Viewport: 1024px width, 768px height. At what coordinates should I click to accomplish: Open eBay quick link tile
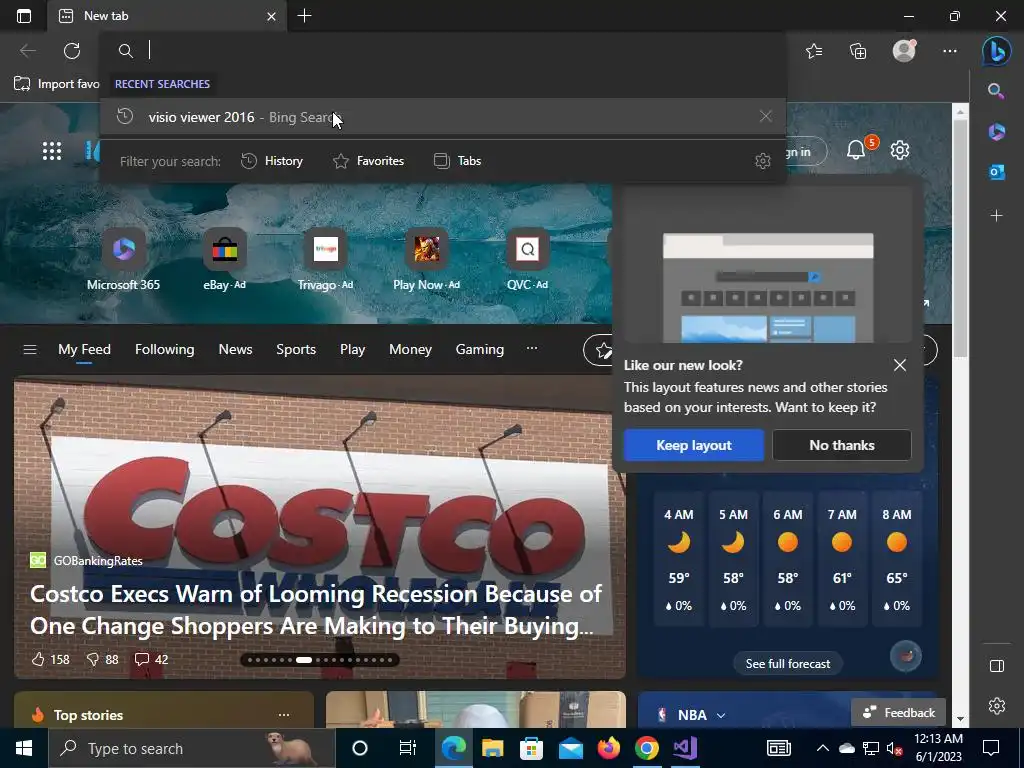225,259
